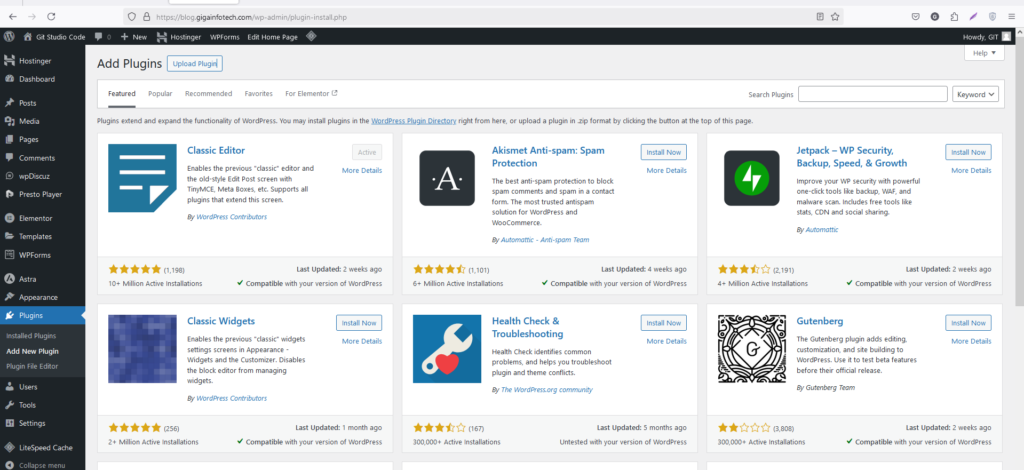Open the New content menu in admin bar

pyautogui.click(x=134, y=37)
